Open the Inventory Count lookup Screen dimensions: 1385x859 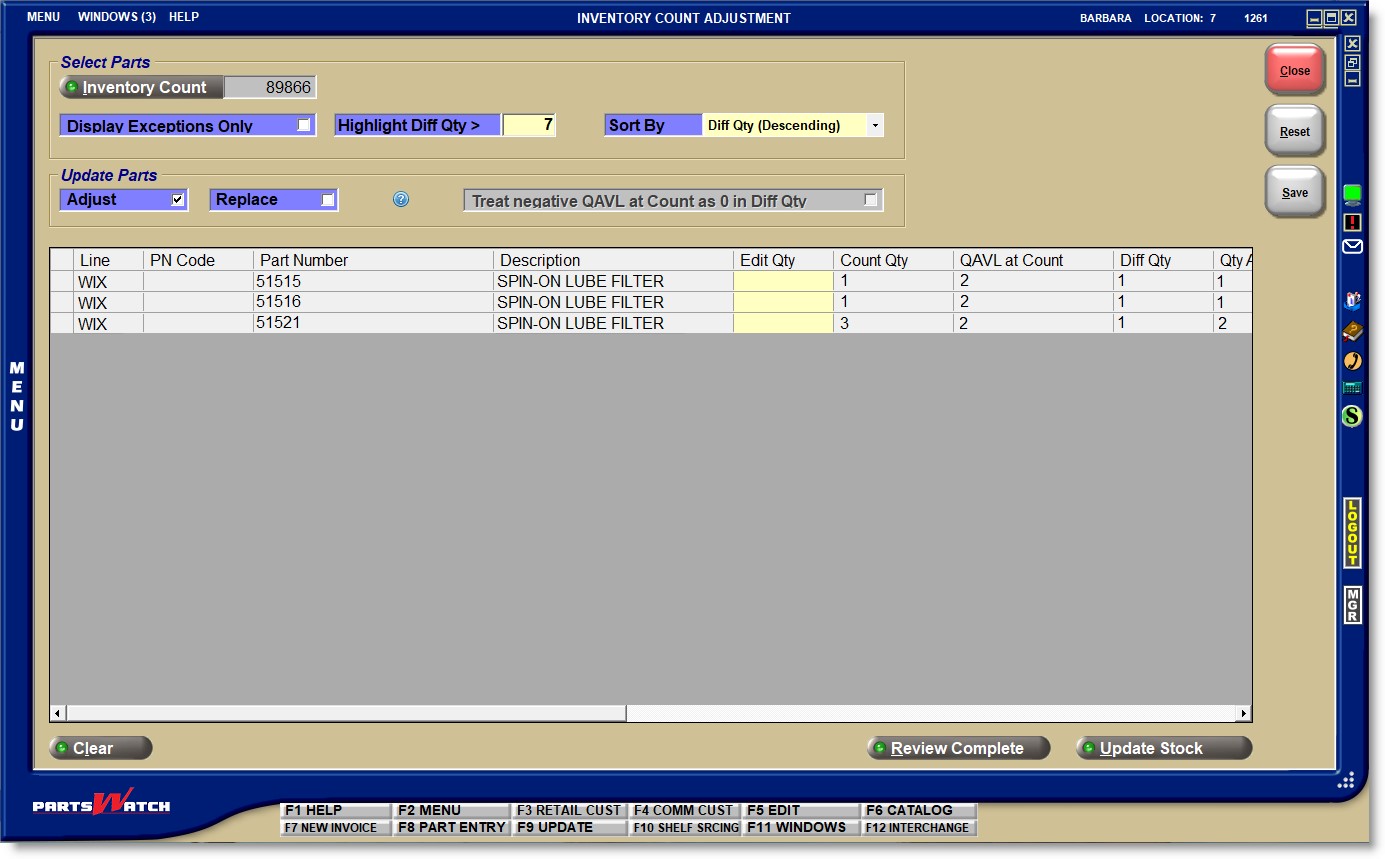click(142, 88)
